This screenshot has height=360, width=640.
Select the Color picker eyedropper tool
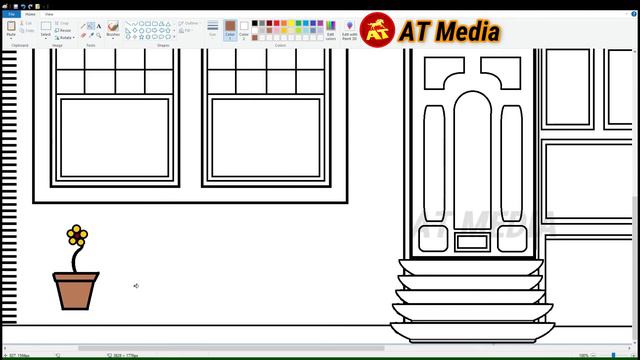[91, 36]
